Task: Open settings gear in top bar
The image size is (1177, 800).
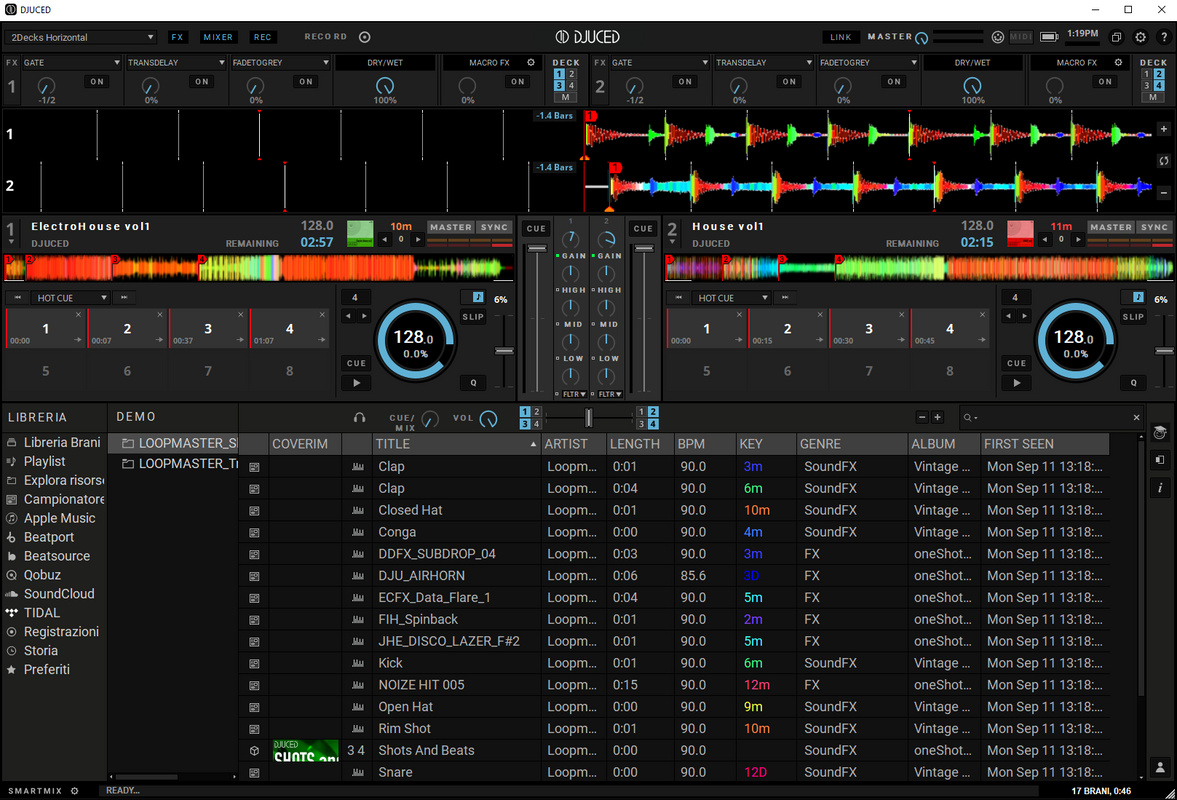Action: (x=1140, y=37)
